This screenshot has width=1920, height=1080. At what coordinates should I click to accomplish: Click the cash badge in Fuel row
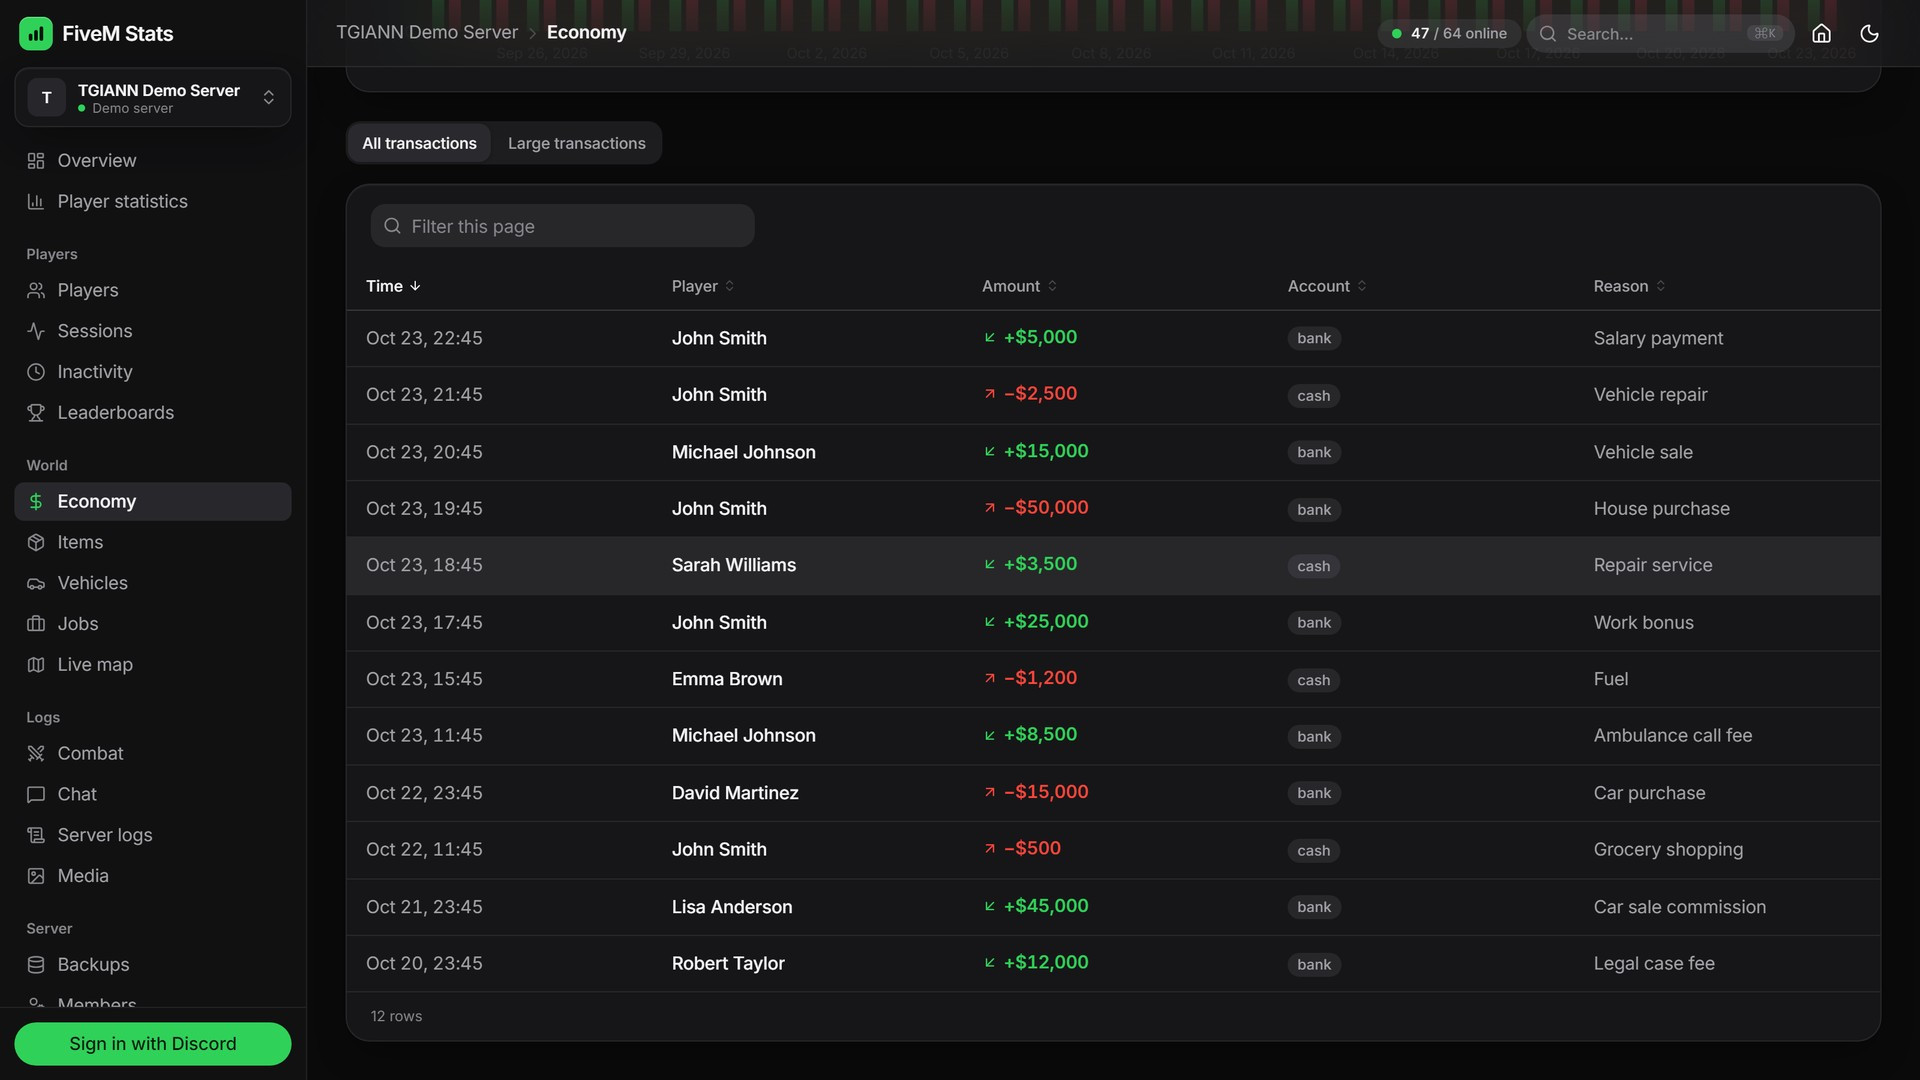pyautogui.click(x=1313, y=680)
